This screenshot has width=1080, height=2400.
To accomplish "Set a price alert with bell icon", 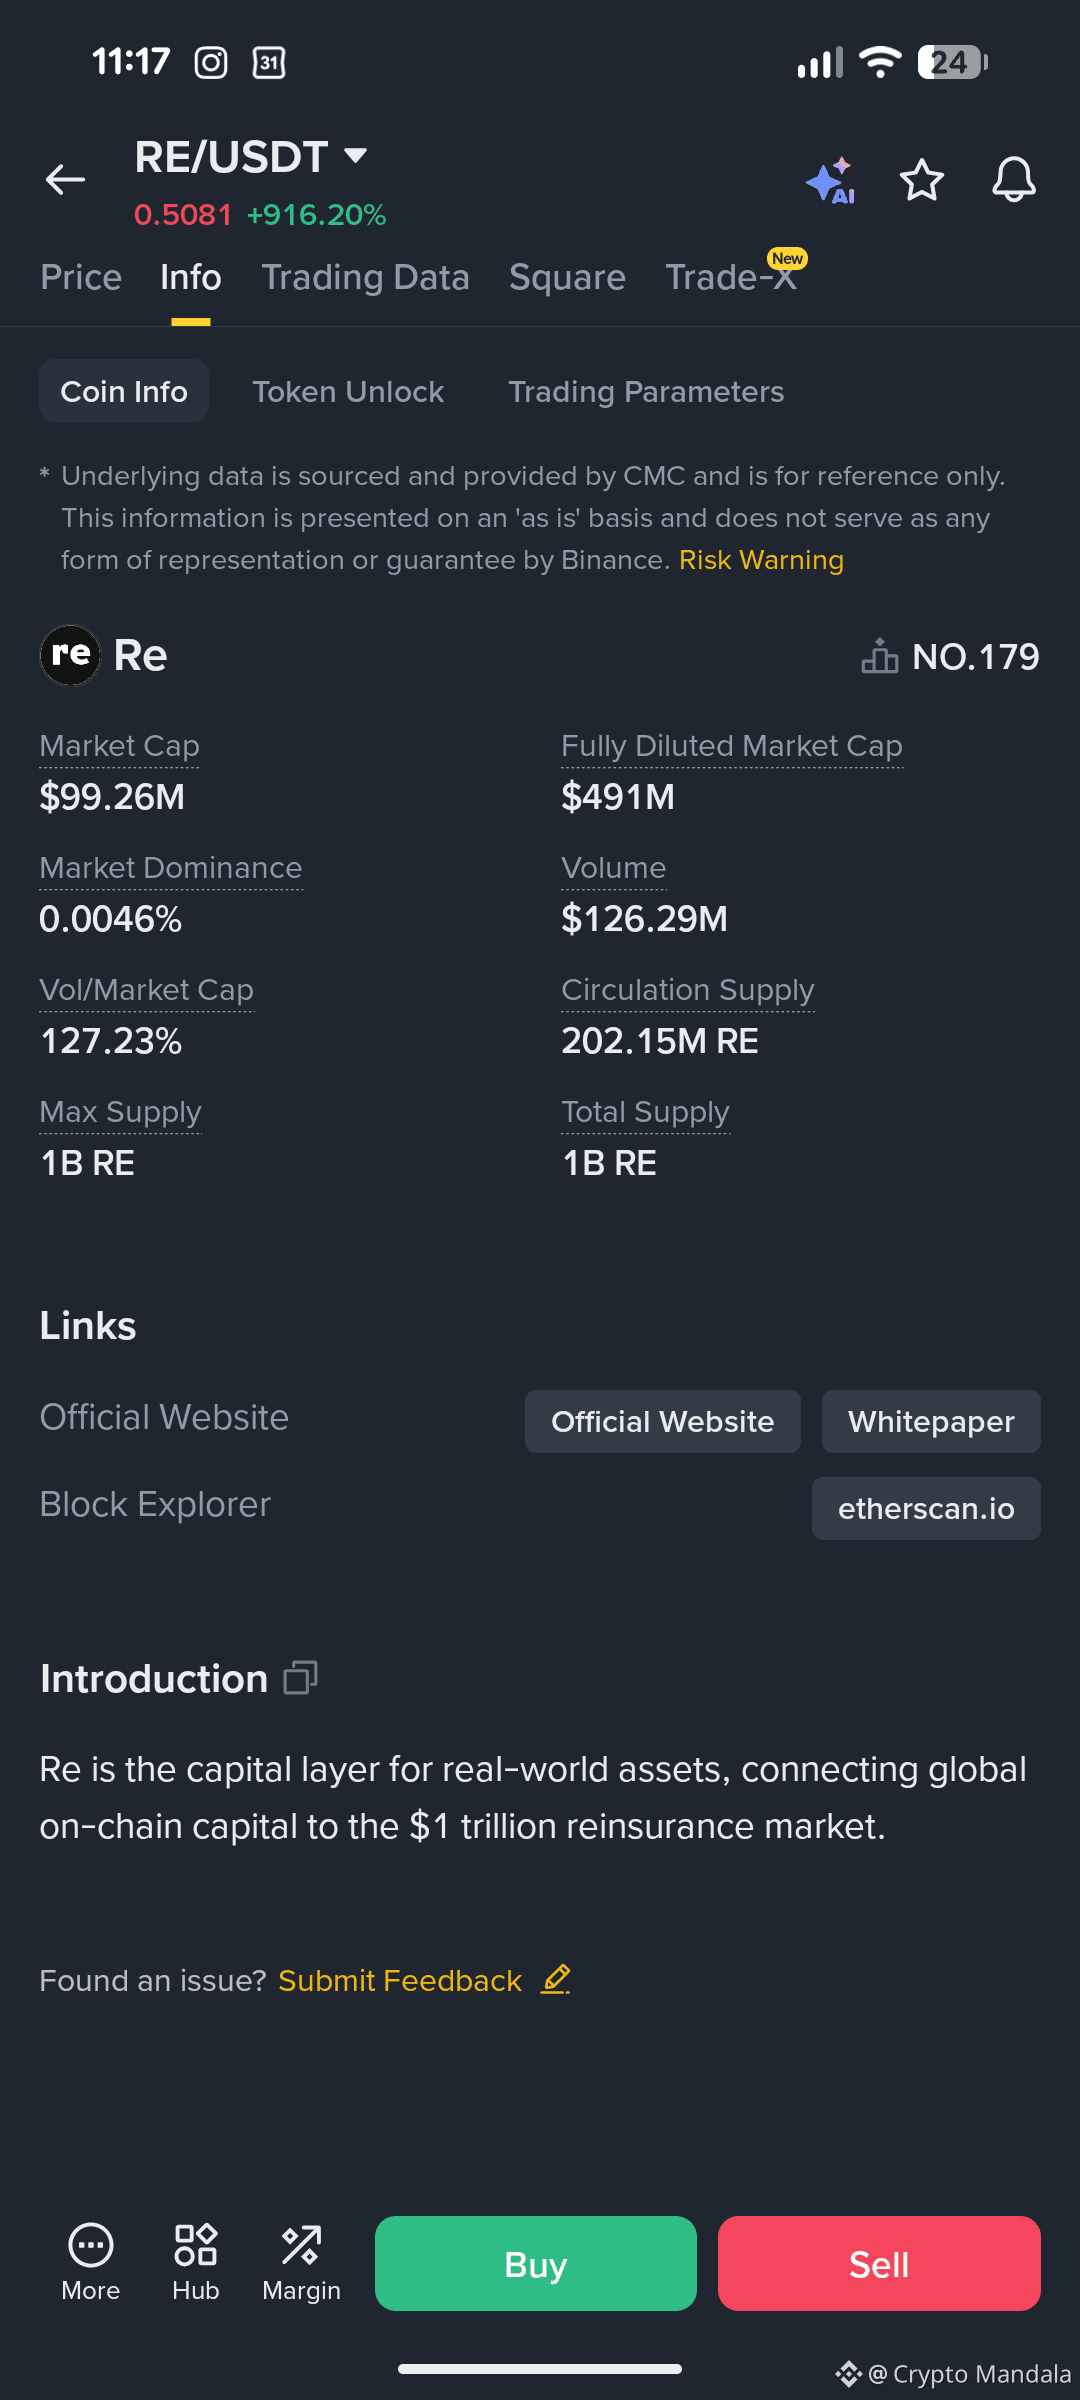I will coord(1013,180).
